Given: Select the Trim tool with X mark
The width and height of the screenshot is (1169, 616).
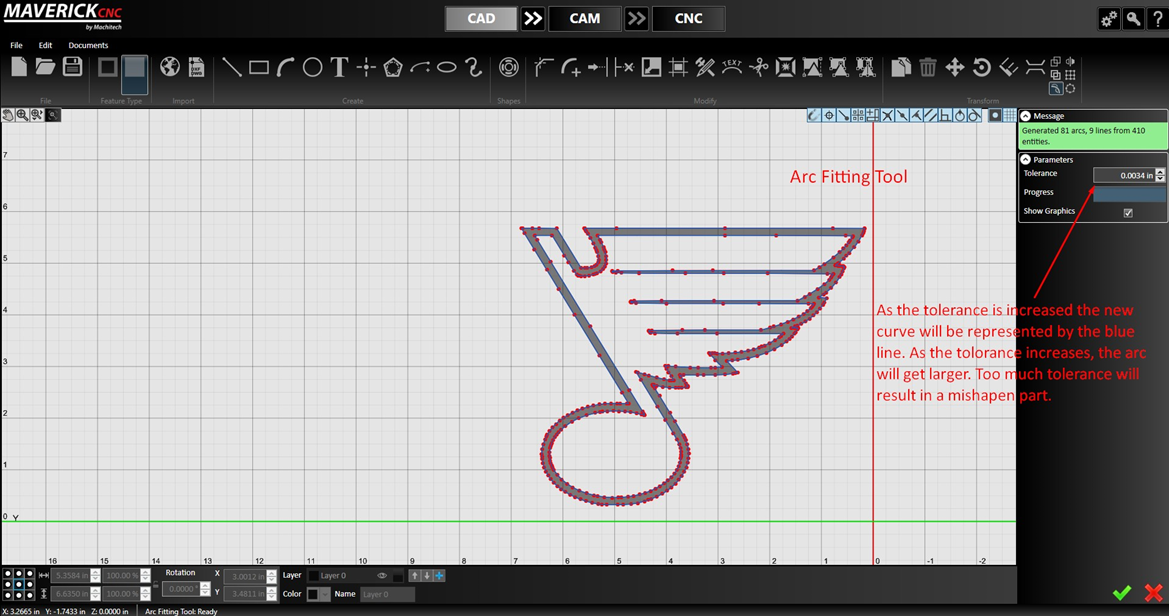Looking at the screenshot, I should [x=624, y=68].
